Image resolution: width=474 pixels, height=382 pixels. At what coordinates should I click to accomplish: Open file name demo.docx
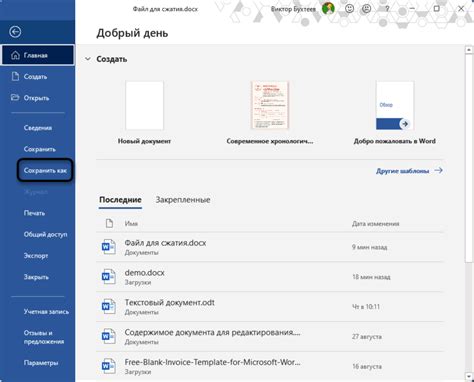(x=144, y=273)
